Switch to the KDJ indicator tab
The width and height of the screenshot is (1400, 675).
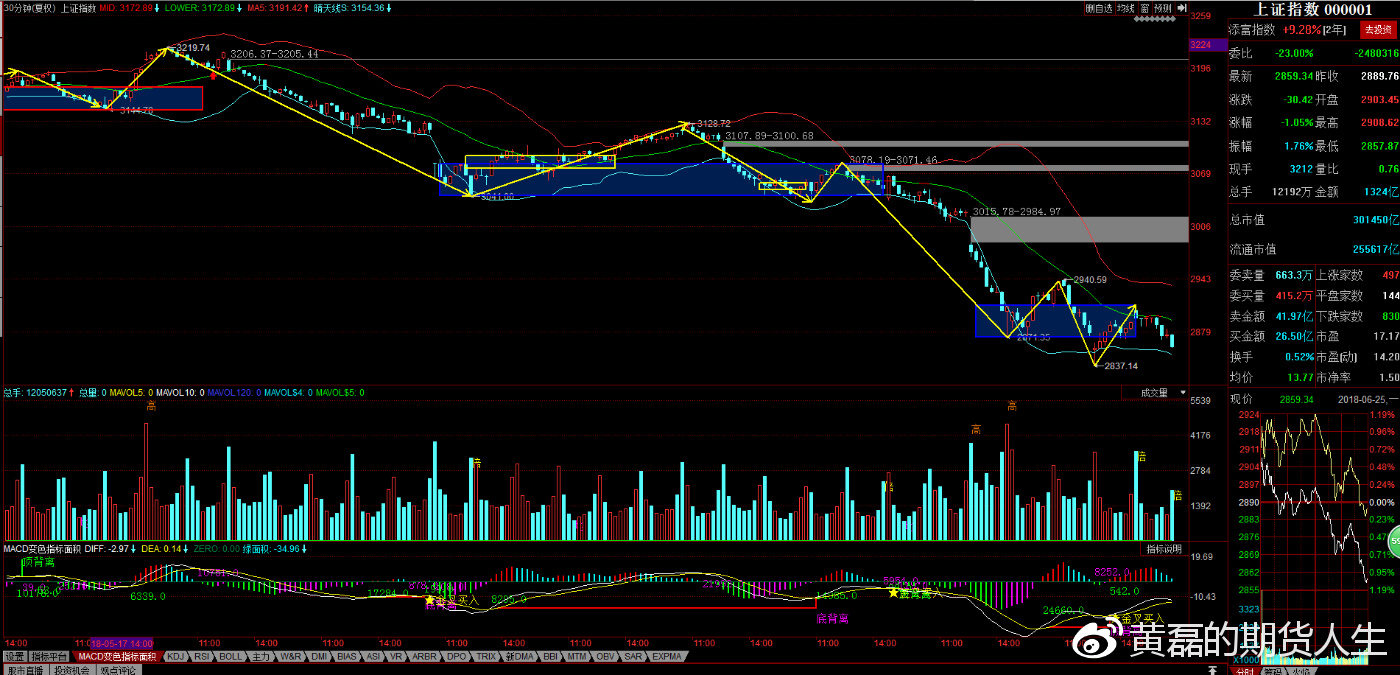[x=176, y=656]
